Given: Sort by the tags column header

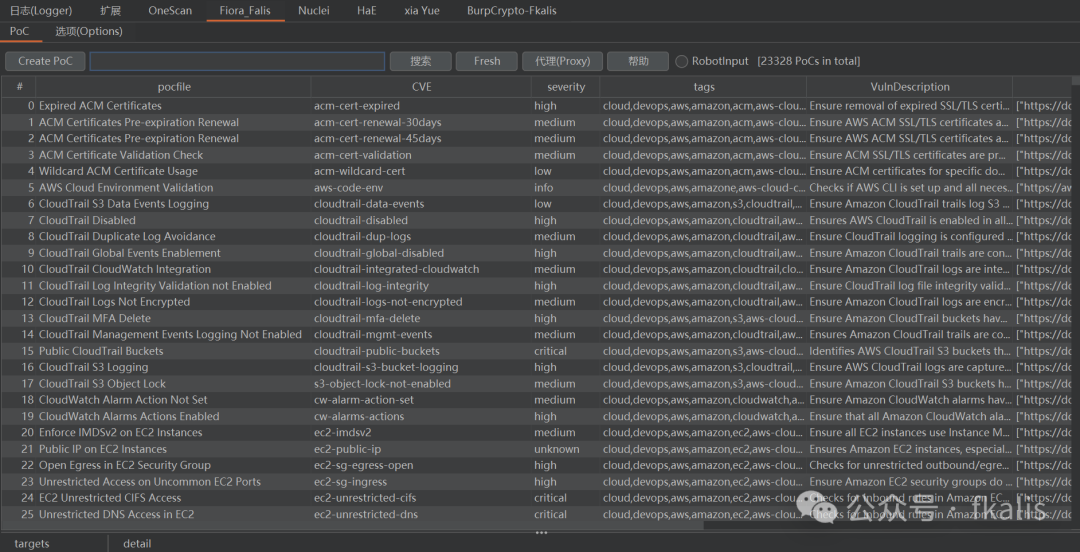Looking at the screenshot, I should point(703,87).
